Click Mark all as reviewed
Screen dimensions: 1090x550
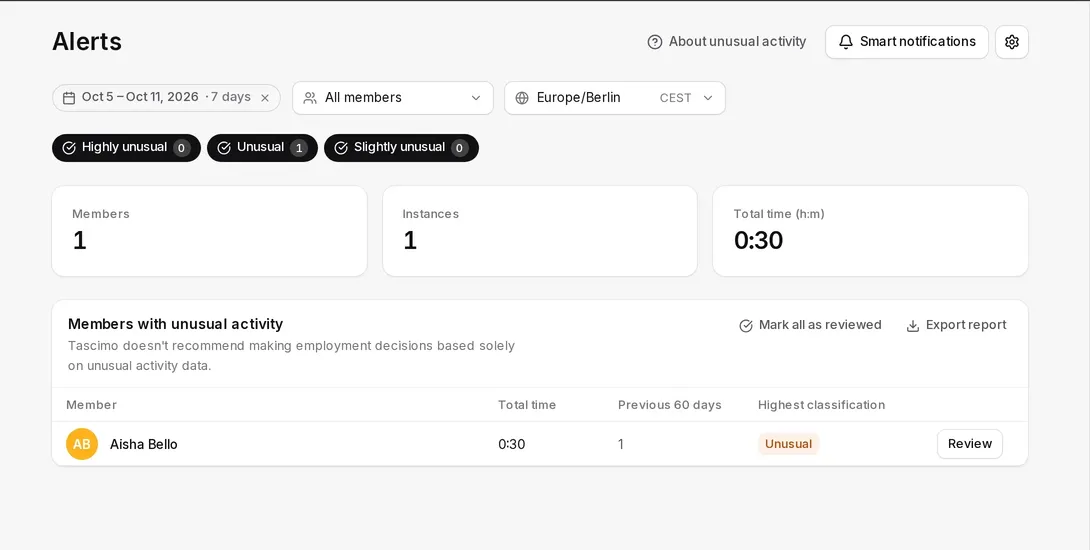(810, 325)
